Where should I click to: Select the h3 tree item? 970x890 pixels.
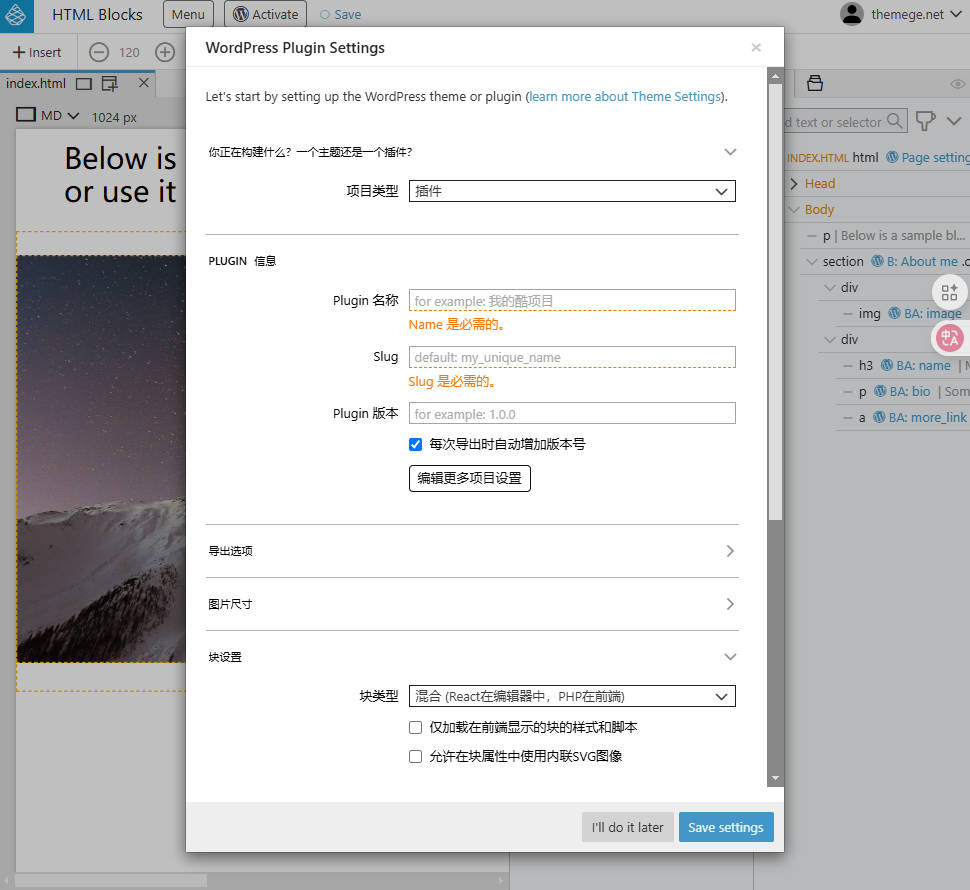865,366
